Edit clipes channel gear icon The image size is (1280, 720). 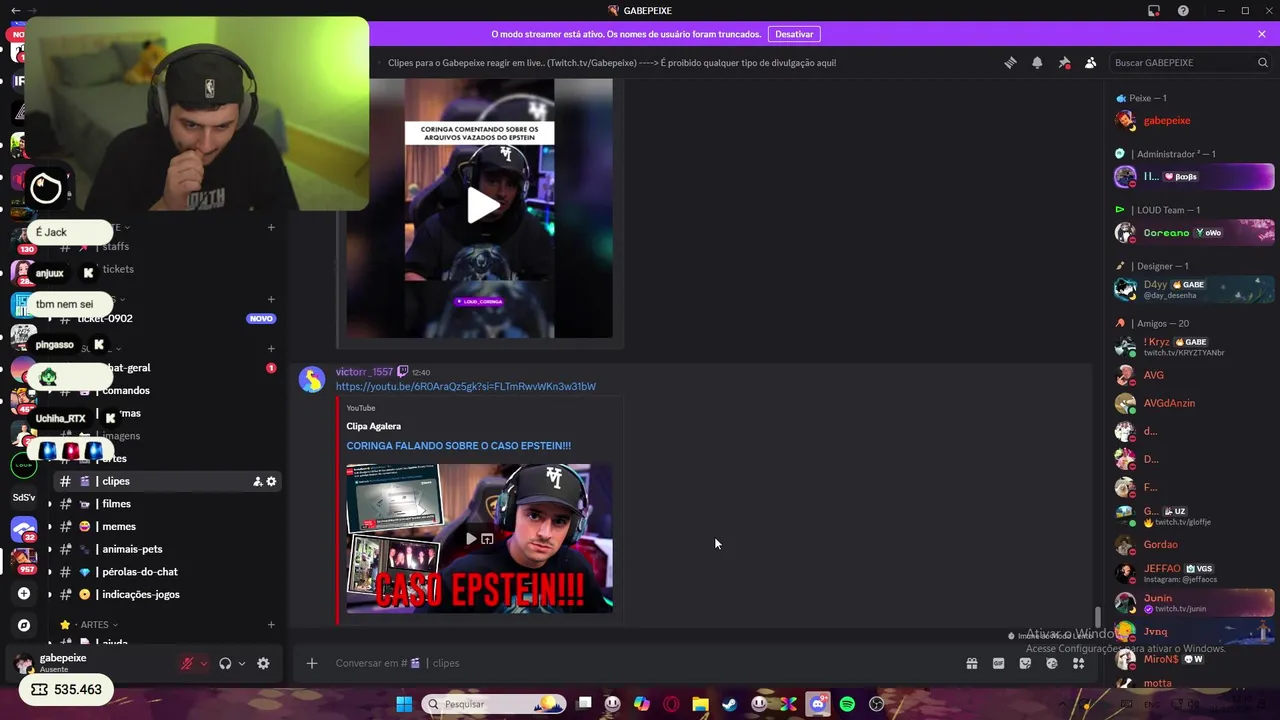(271, 481)
